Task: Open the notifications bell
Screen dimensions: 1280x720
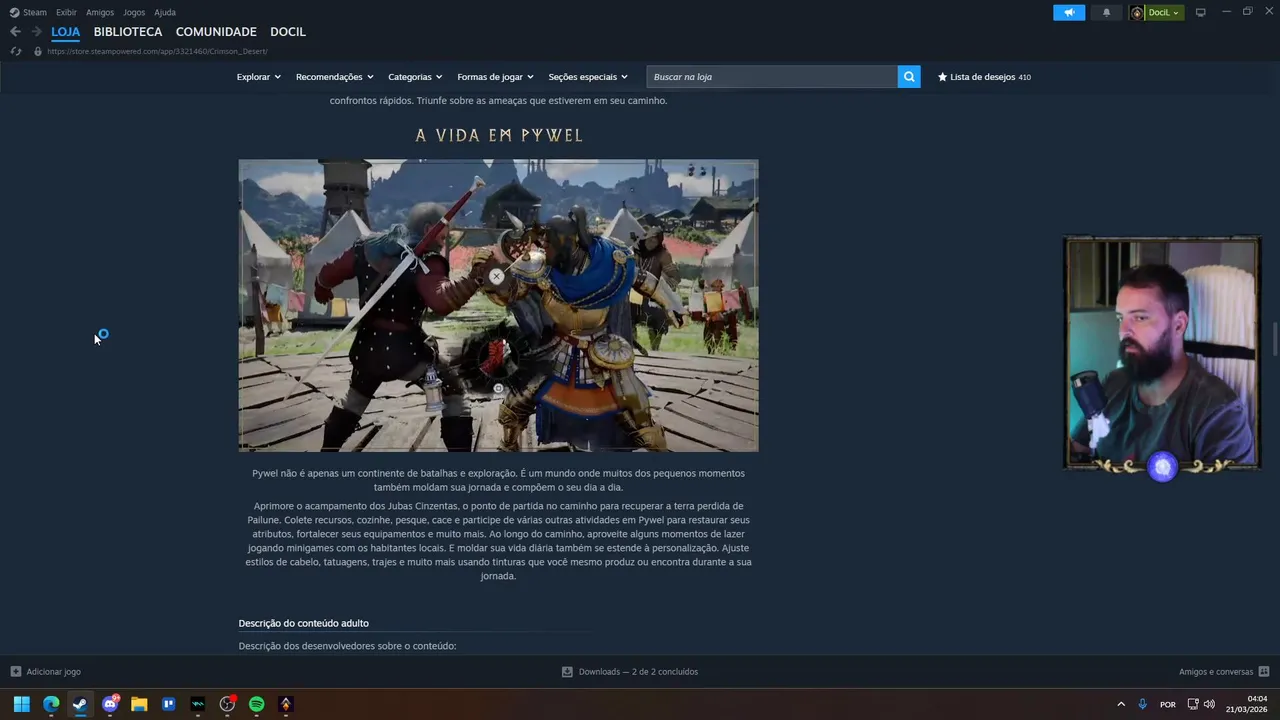Action: click(1106, 12)
